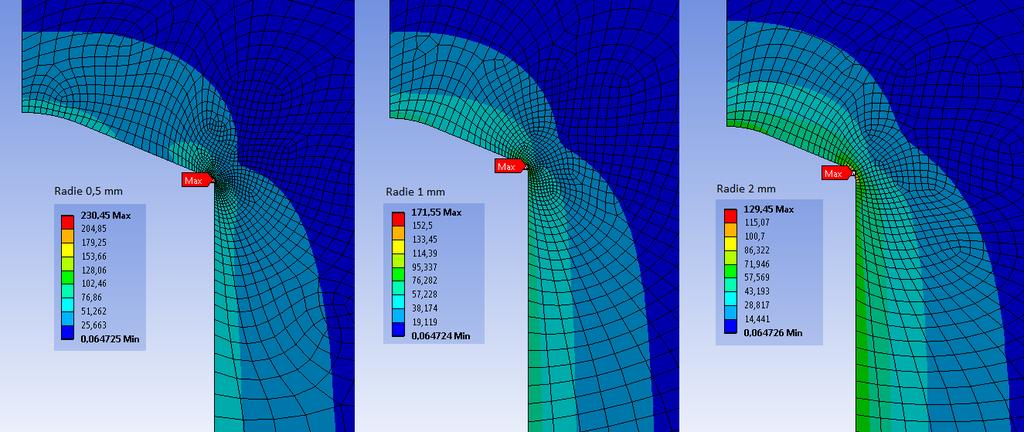The width and height of the screenshot is (1024, 432).
Task: Pick the dark blue swatch in Radie 2 mm legend
Action: [x=731, y=326]
